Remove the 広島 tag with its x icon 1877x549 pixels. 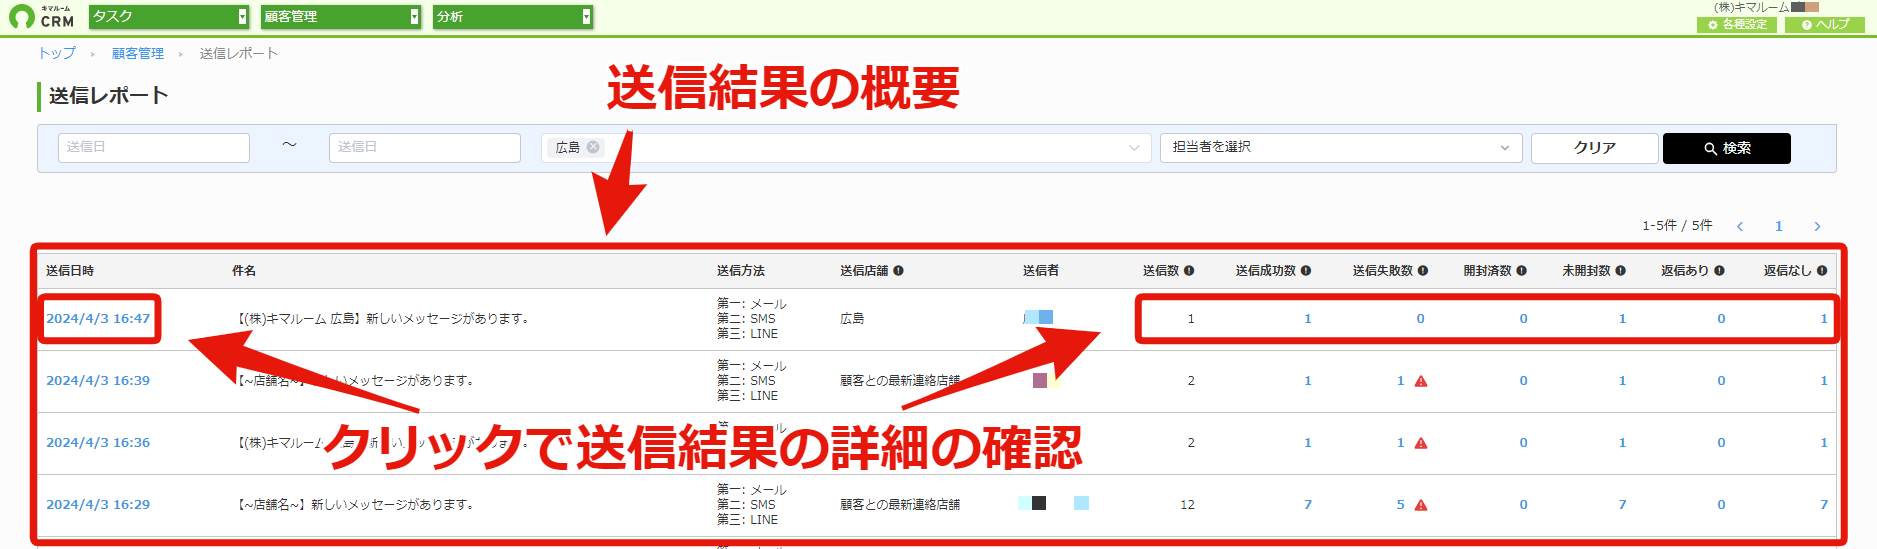click(593, 147)
